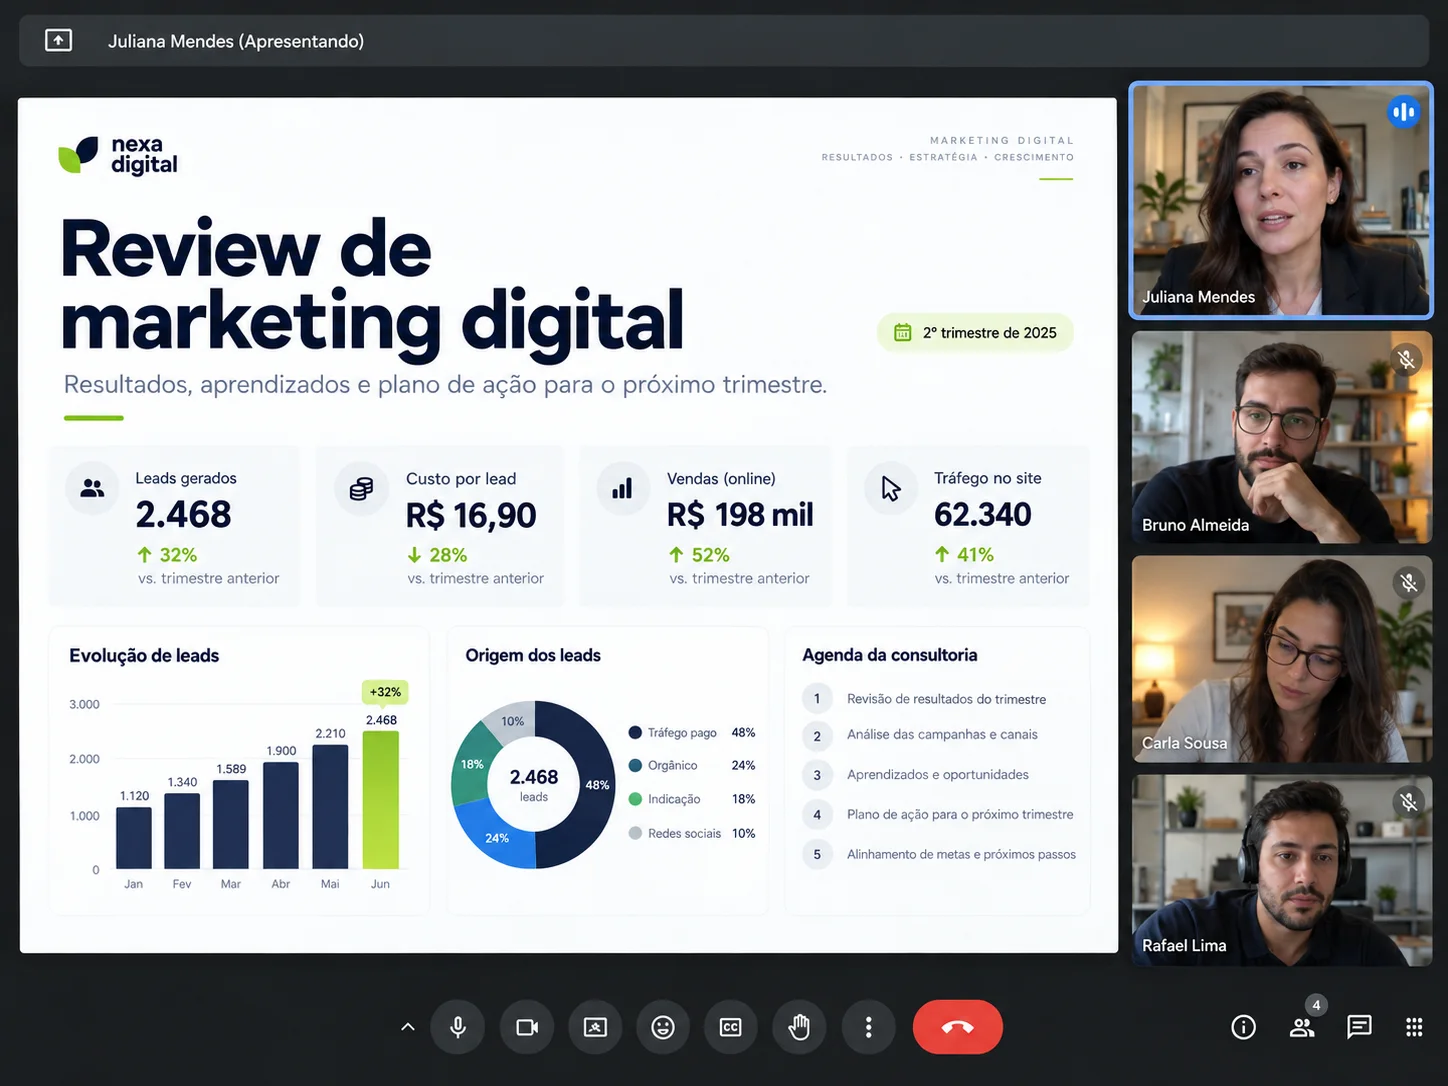Click the bar chart icon in Vendas card

pyautogui.click(x=622, y=488)
